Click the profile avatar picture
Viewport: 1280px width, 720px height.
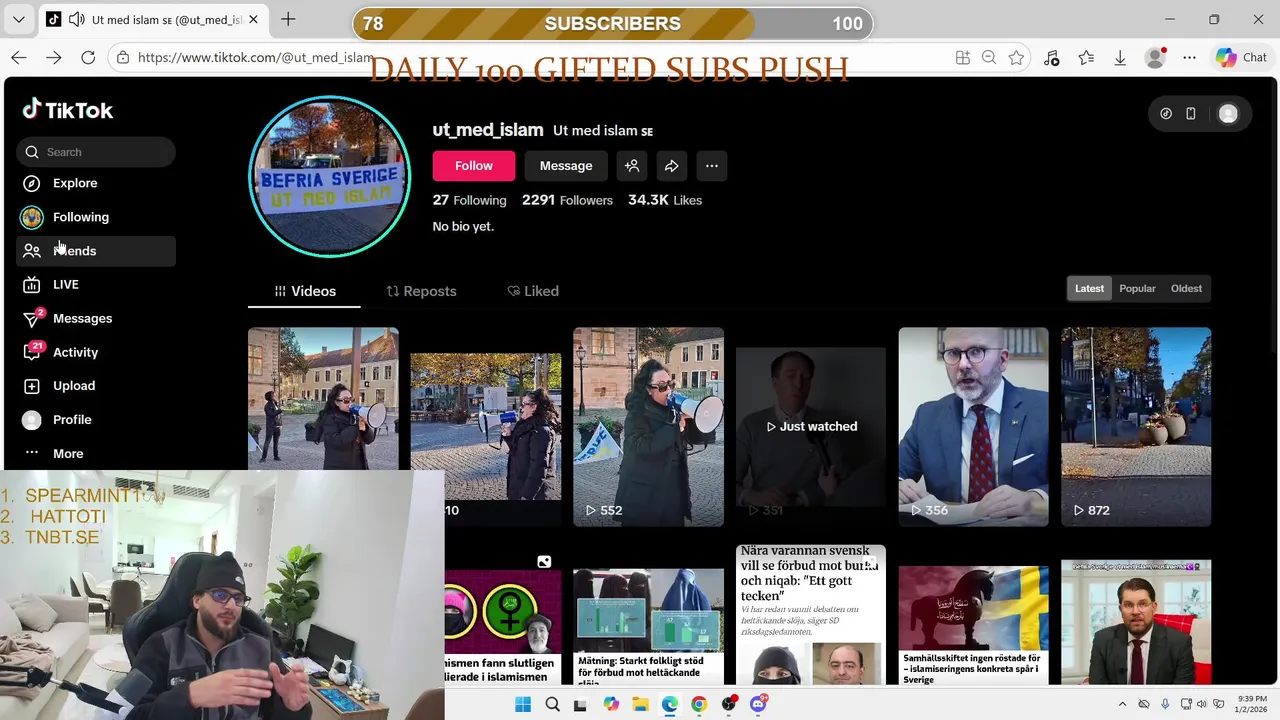tap(329, 177)
